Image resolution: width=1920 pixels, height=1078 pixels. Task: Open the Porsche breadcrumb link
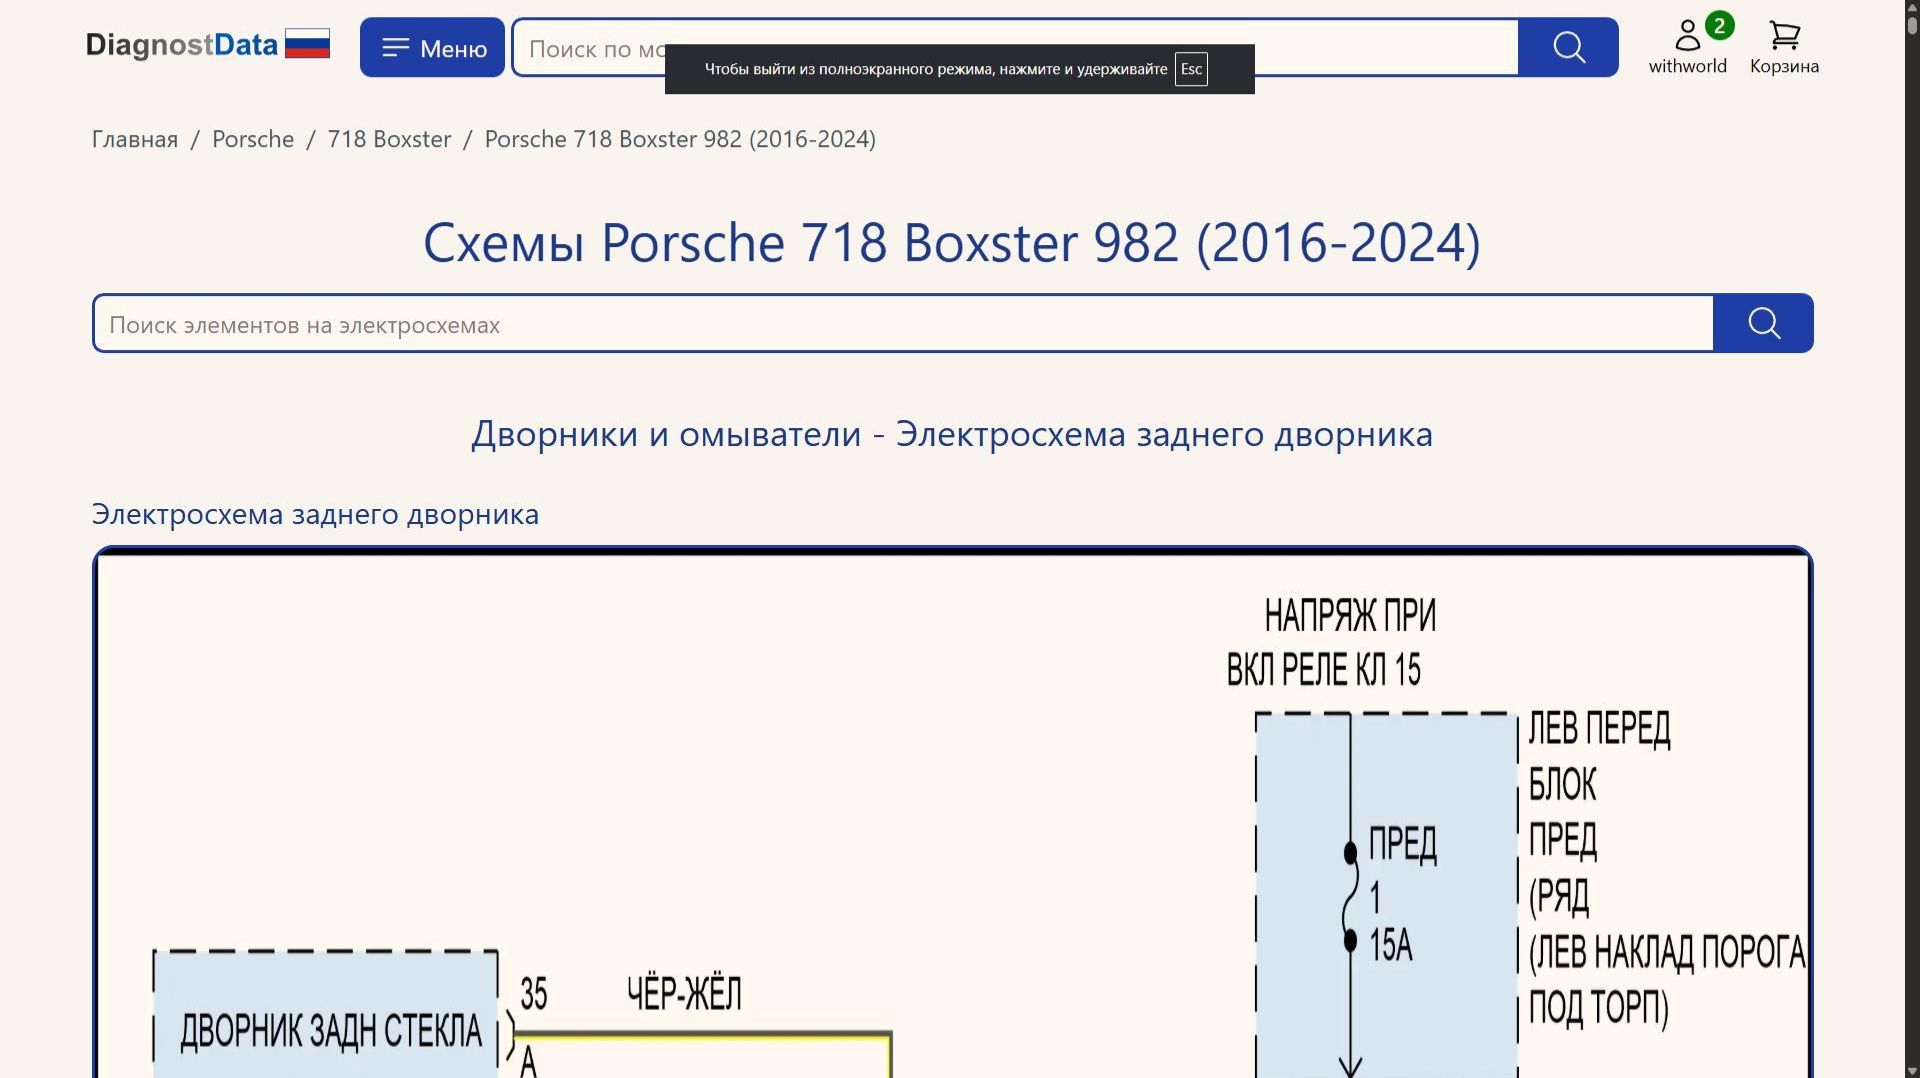252,139
